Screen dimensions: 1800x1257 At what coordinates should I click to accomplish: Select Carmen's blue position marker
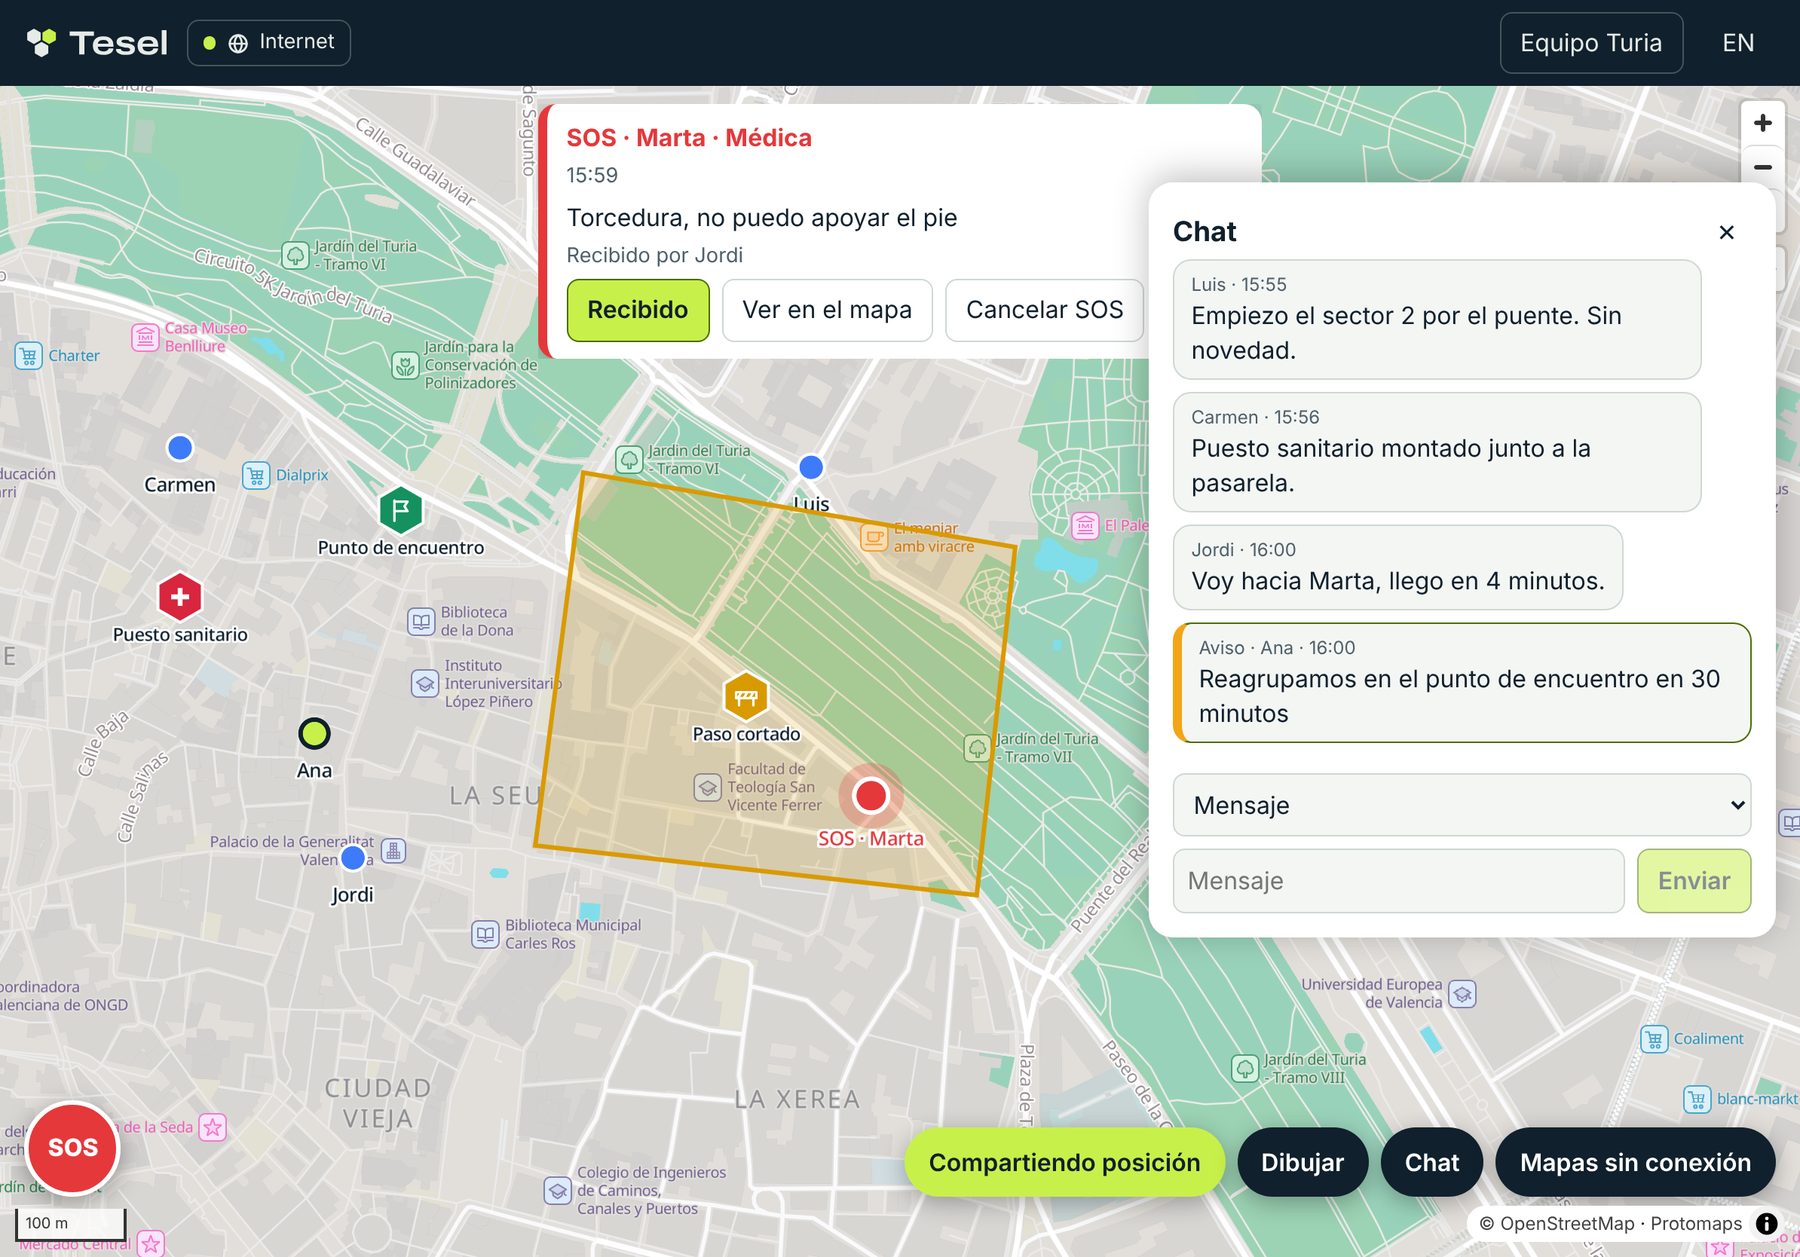pos(180,447)
